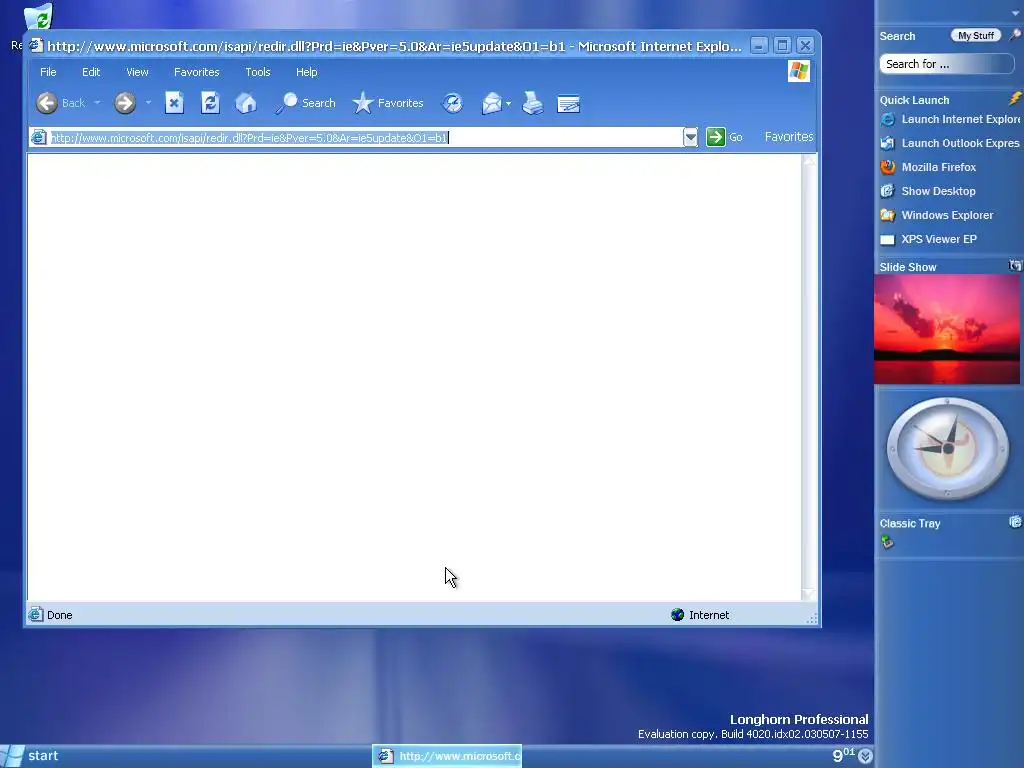
Task: Click Show Desktop in Quick Launch
Action: click(928, 191)
